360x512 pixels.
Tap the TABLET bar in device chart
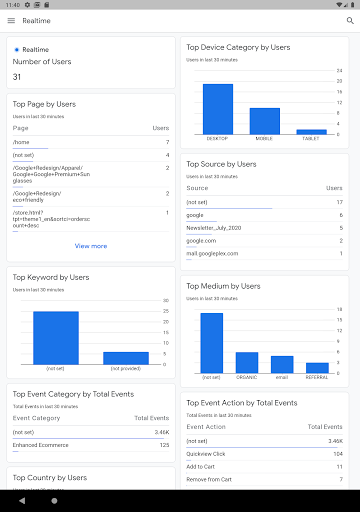click(x=311, y=132)
